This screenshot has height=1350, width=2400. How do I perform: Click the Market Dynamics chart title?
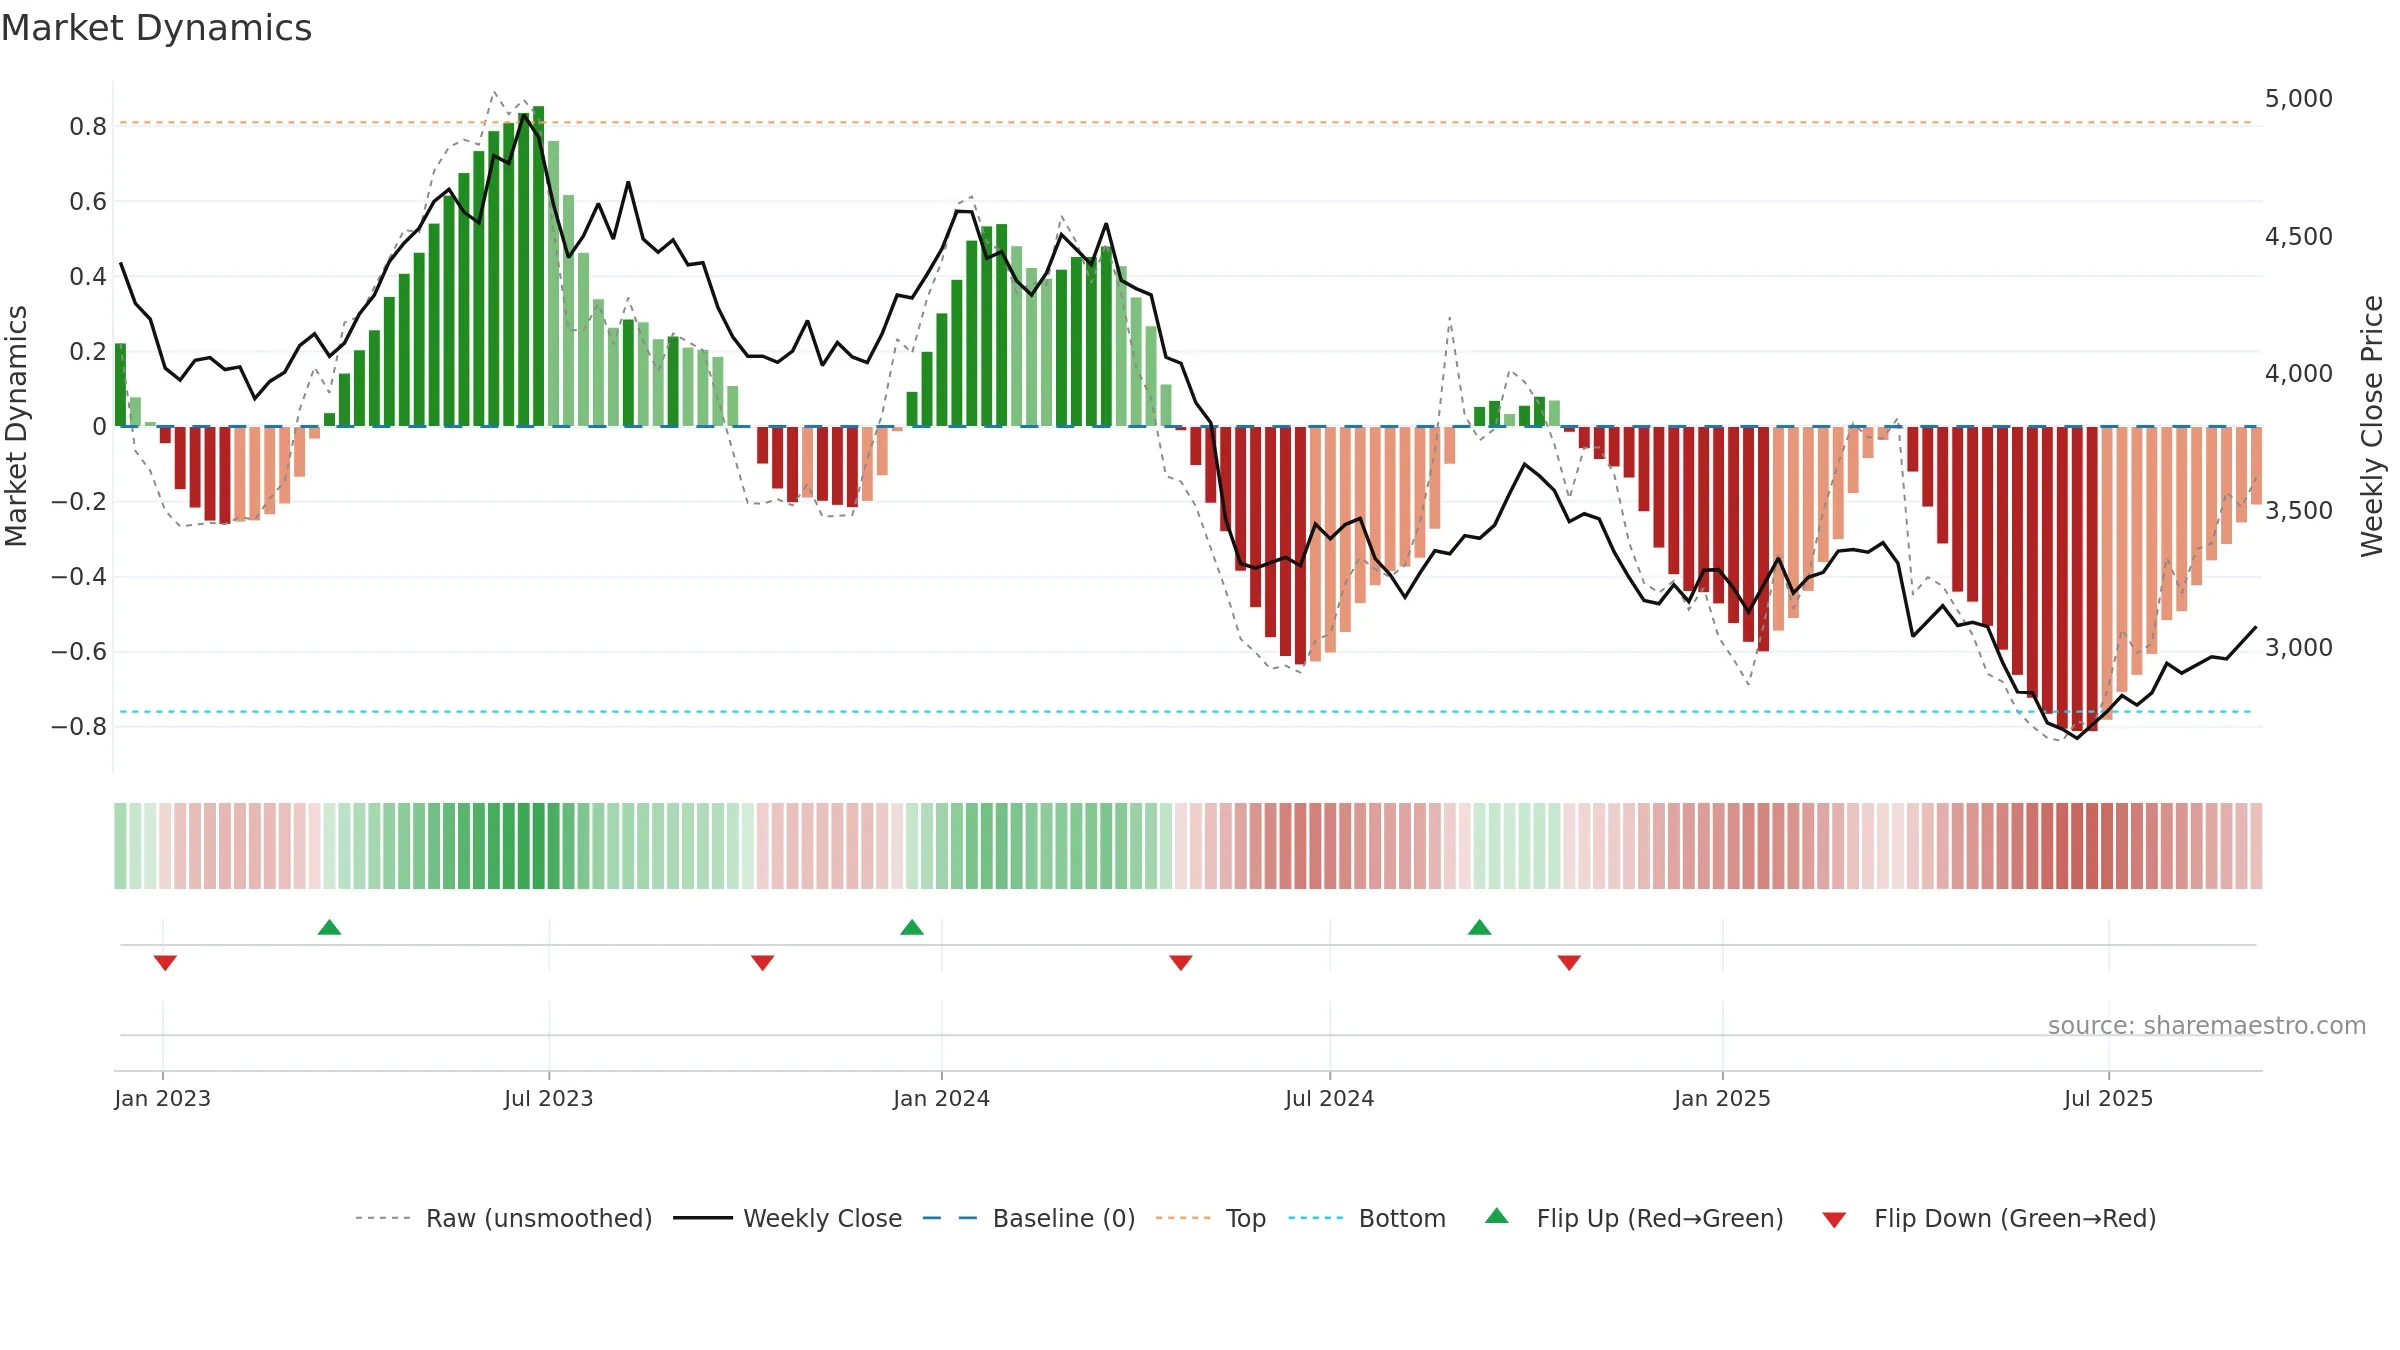[x=156, y=28]
